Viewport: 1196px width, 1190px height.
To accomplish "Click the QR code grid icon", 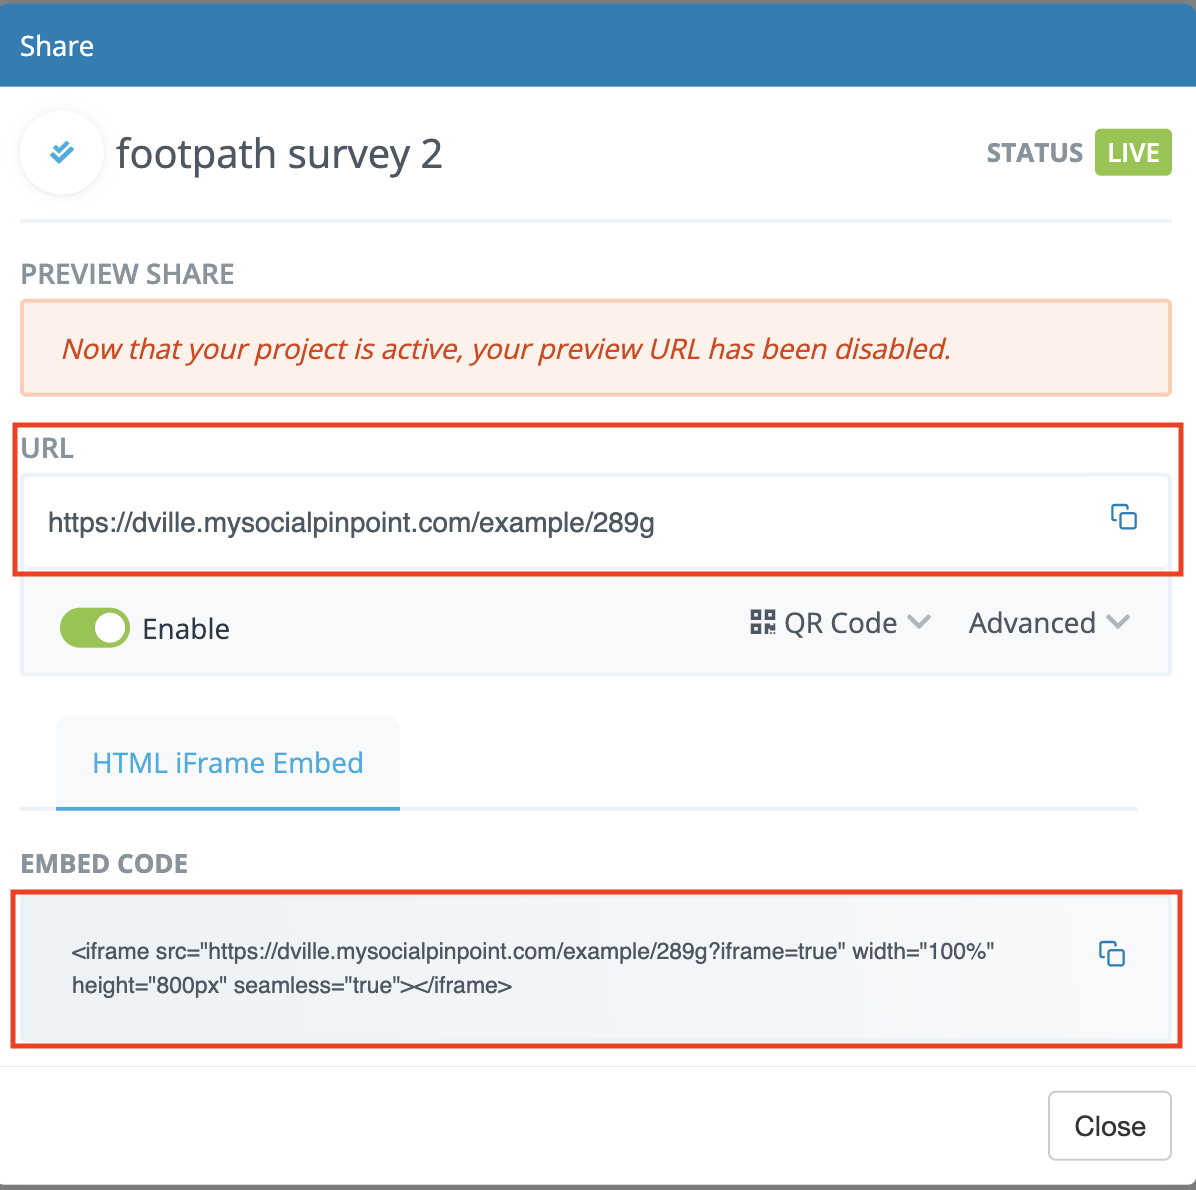I will click(763, 622).
